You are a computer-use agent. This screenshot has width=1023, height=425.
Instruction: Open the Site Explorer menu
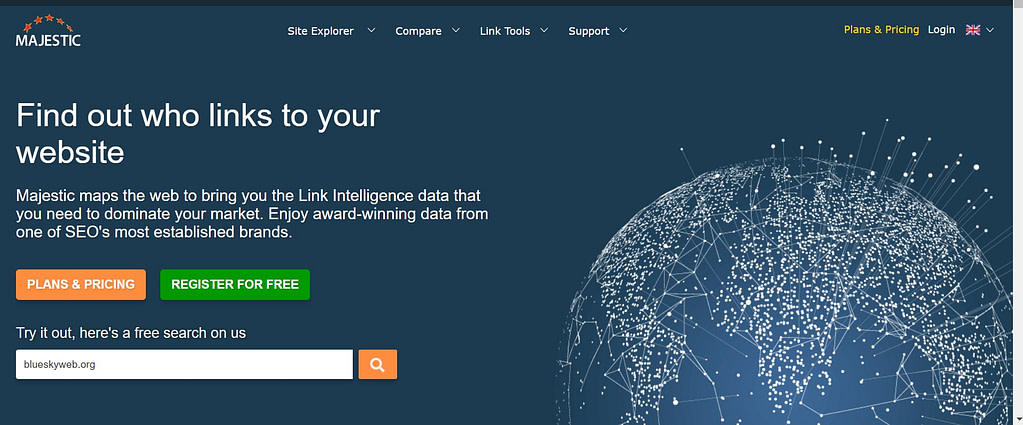tap(320, 31)
